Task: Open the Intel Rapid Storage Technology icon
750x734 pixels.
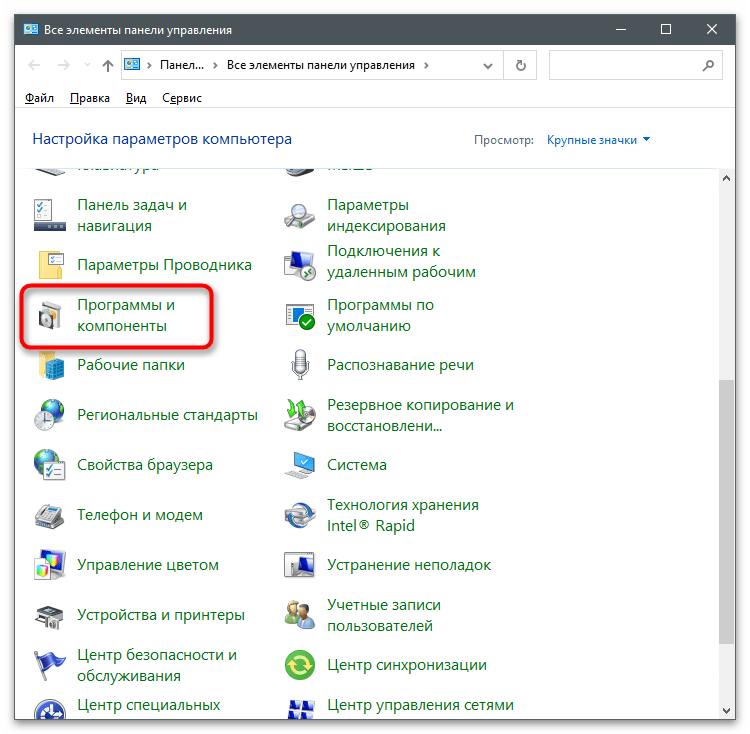Action: [x=300, y=515]
